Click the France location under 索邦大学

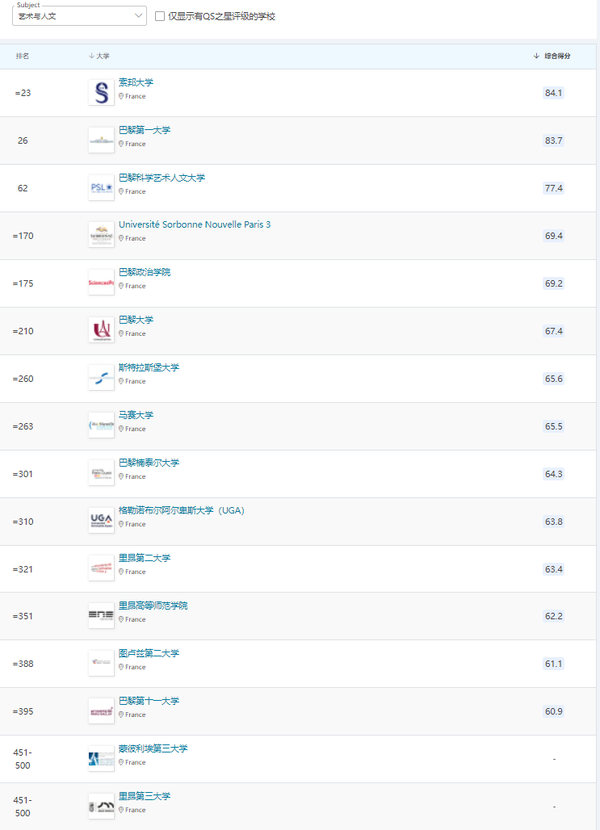click(132, 96)
